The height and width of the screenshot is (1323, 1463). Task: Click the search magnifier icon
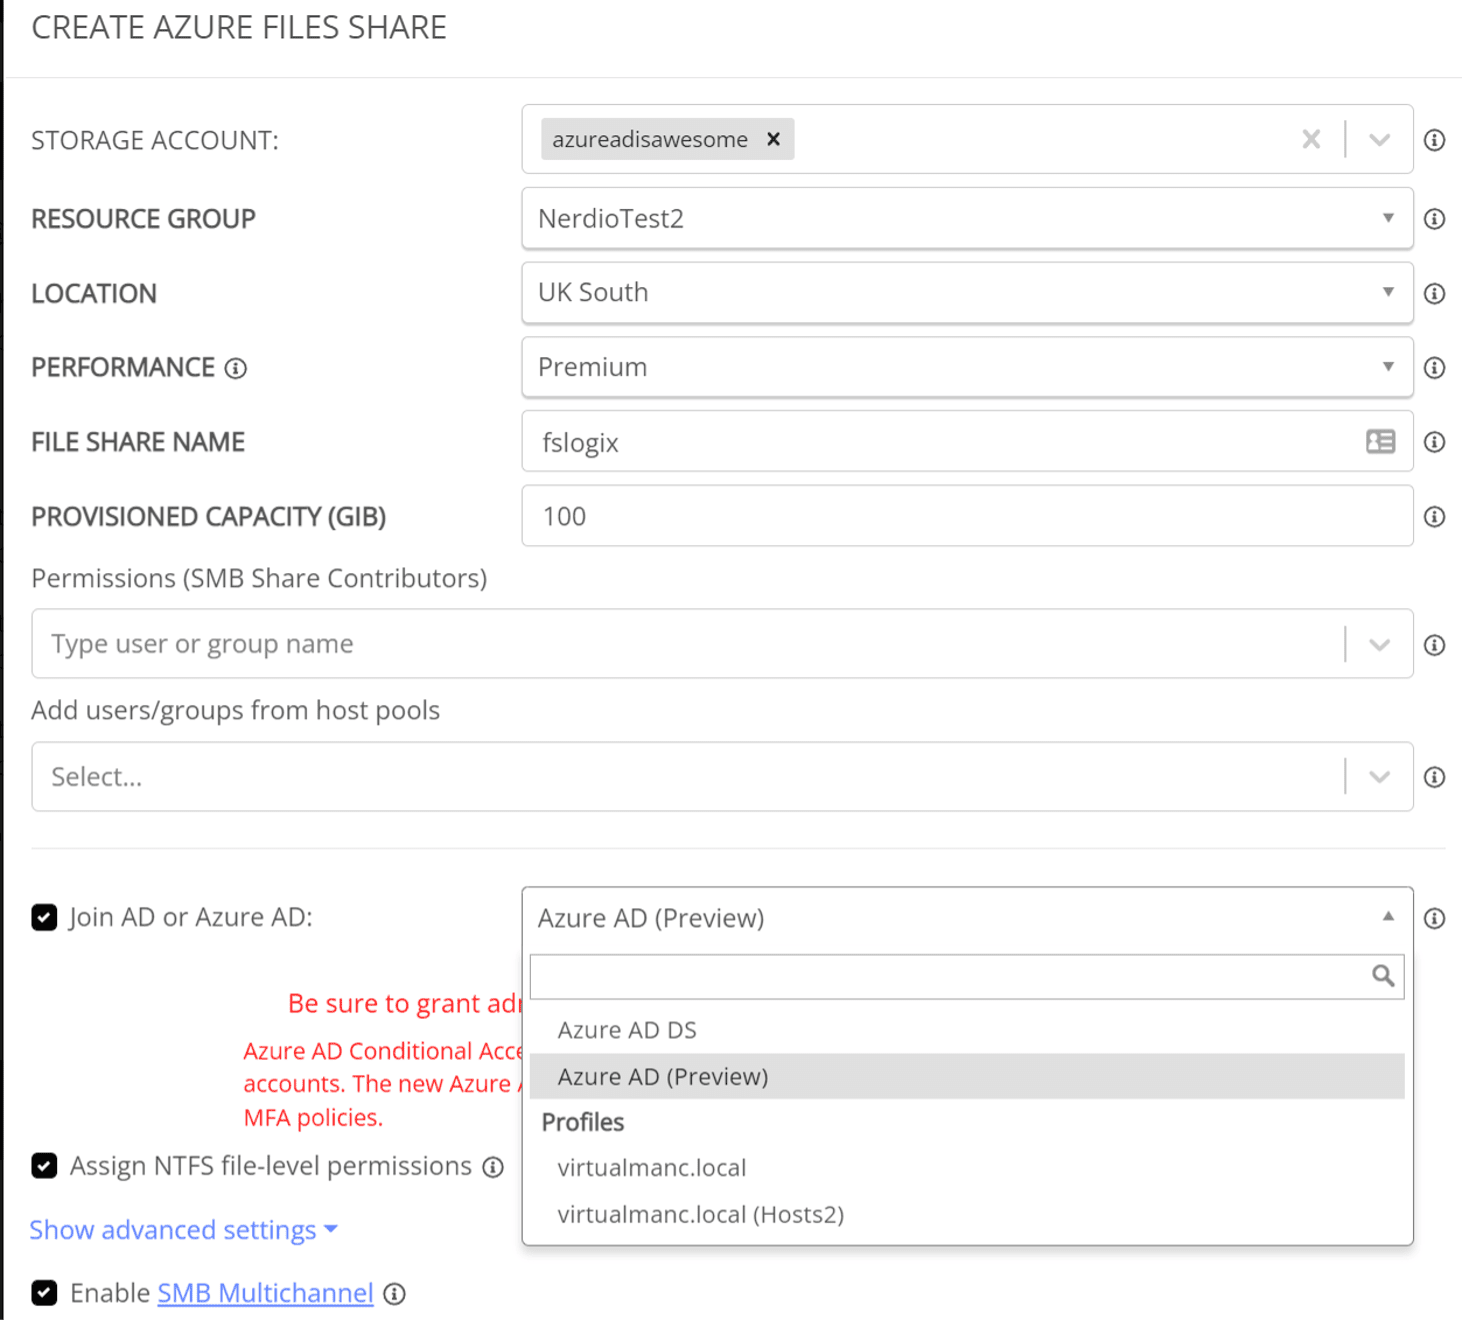point(1382,976)
